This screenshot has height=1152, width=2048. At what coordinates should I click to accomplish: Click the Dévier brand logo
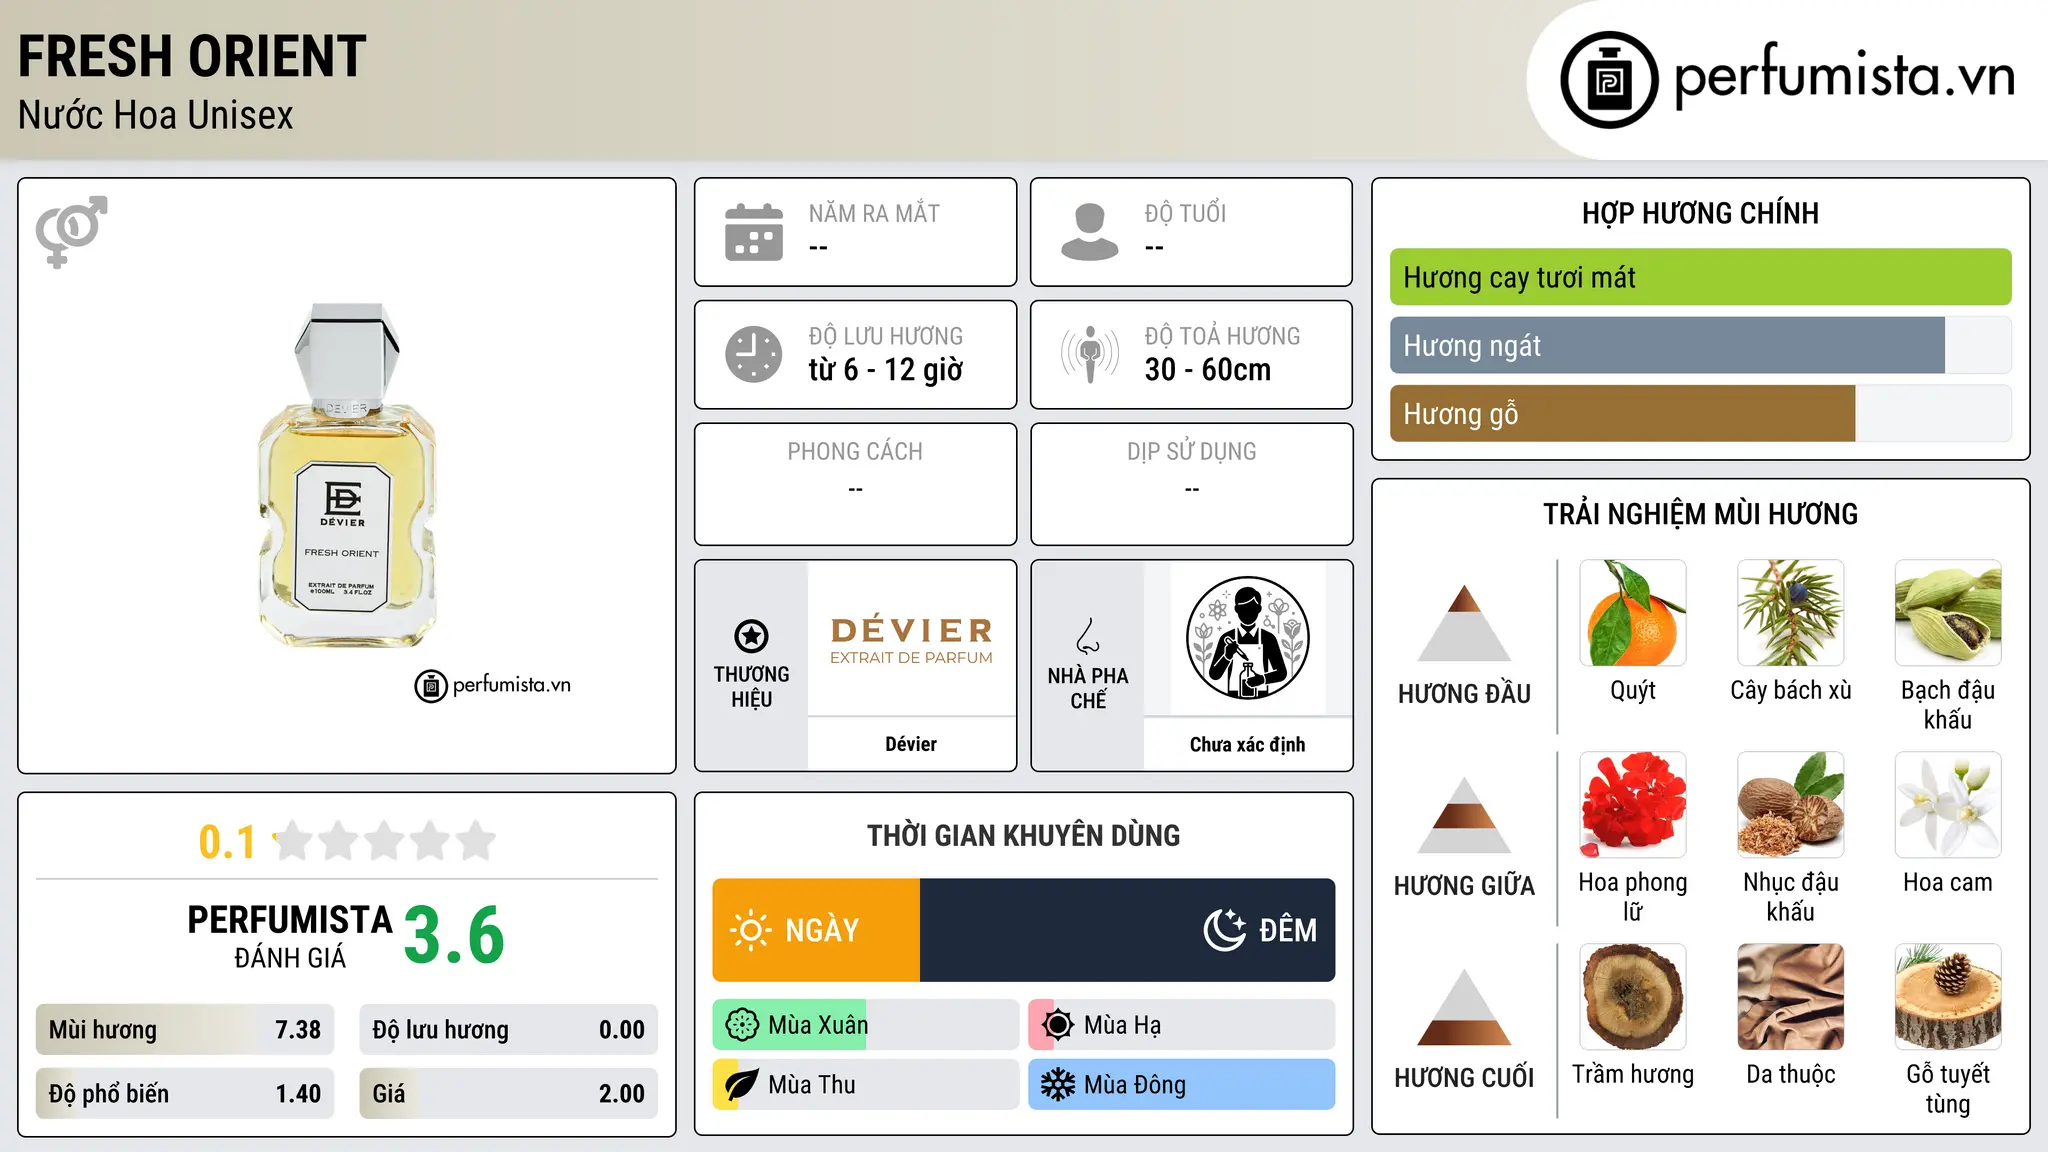pos(911,640)
